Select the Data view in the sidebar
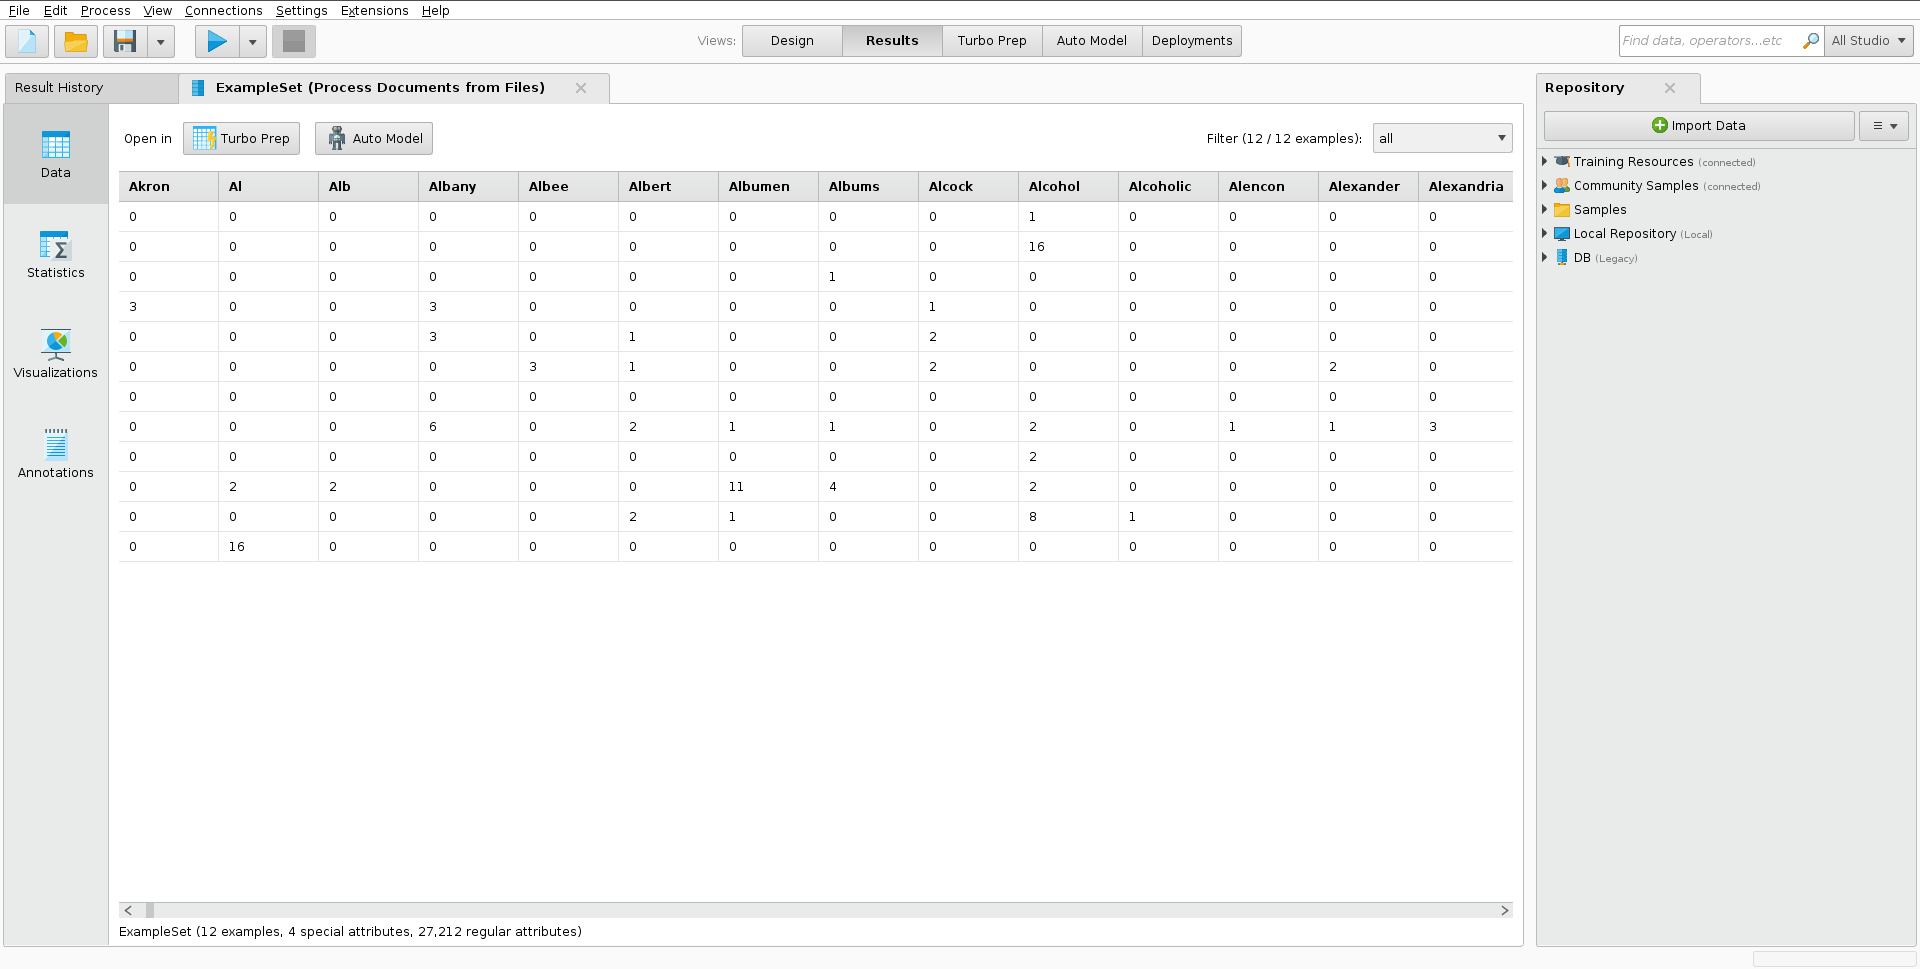The image size is (1920, 969). pos(56,155)
